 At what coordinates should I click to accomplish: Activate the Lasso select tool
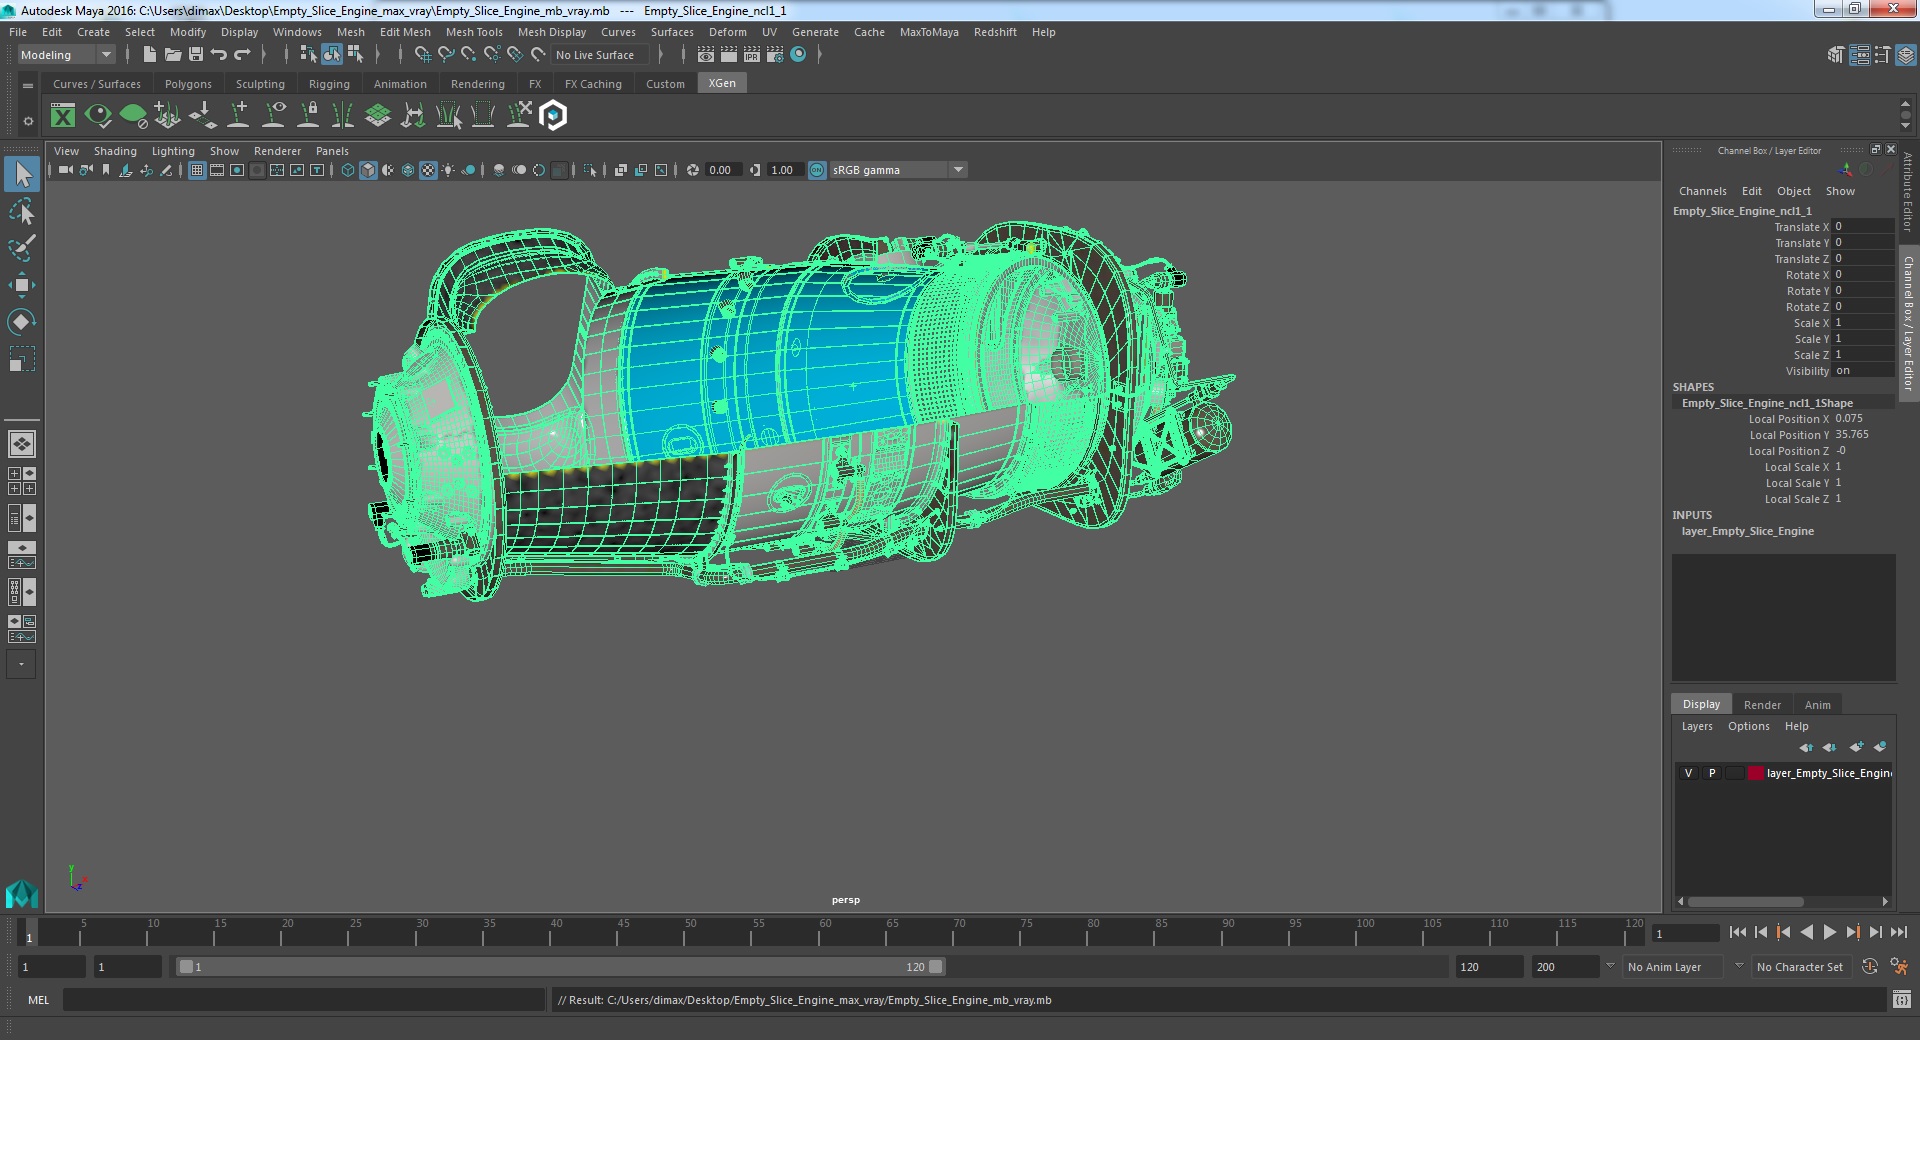(x=22, y=211)
